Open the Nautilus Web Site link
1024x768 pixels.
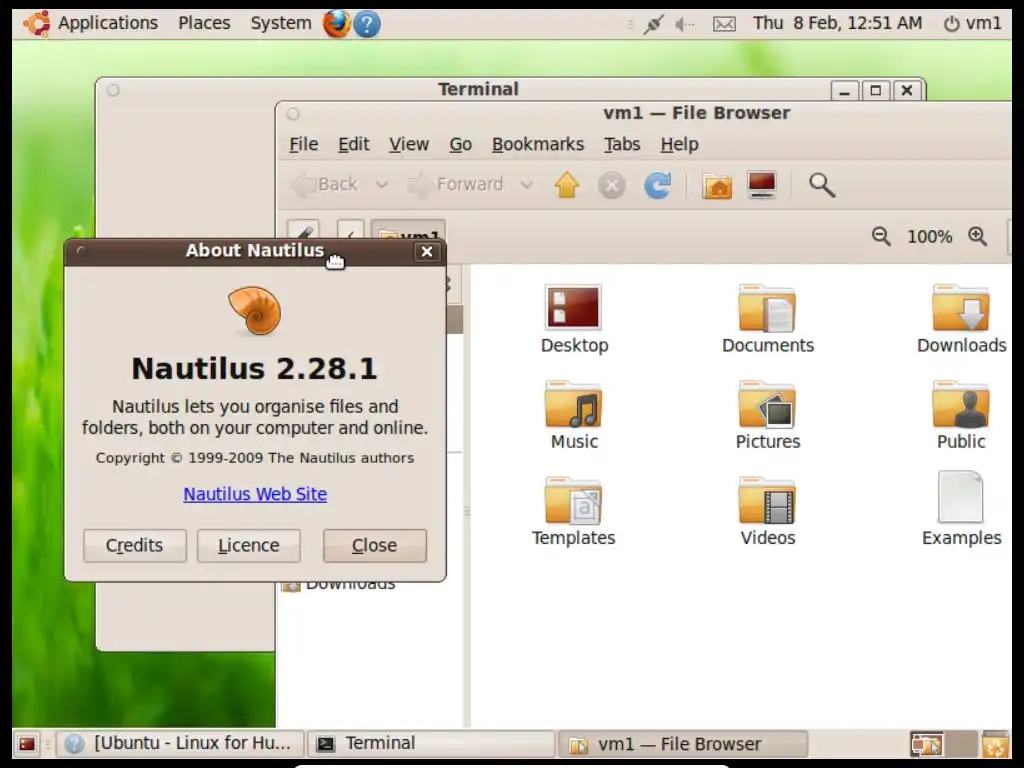tap(255, 494)
